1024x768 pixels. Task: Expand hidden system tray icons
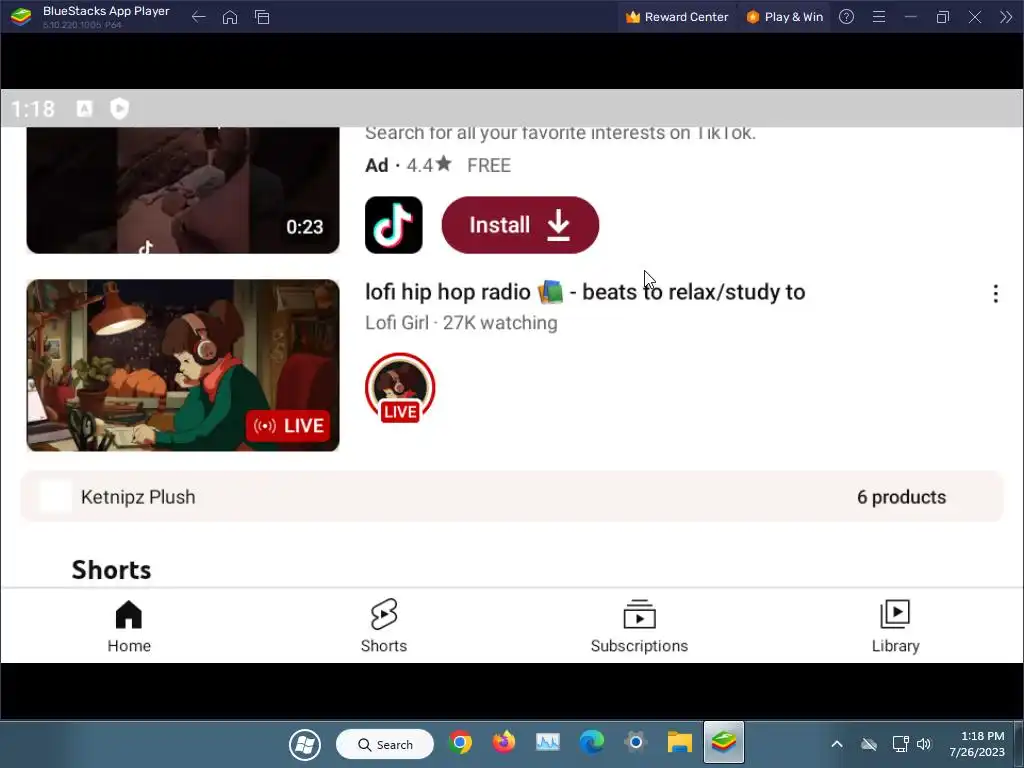coord(837,744)
